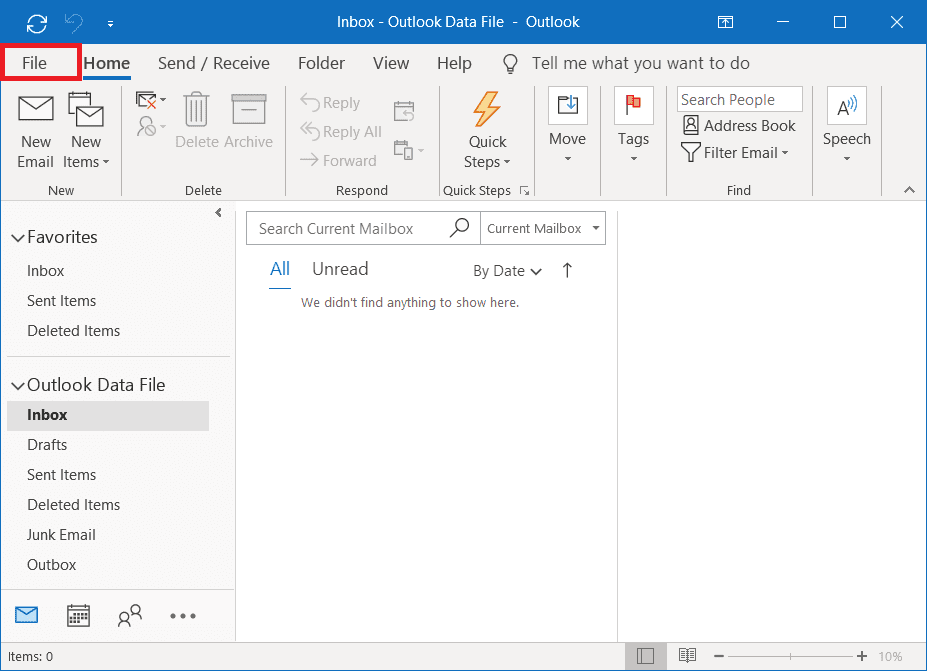Switch to Mail view icon
Viewport: 927px width, 671px height.
point(27,615)
